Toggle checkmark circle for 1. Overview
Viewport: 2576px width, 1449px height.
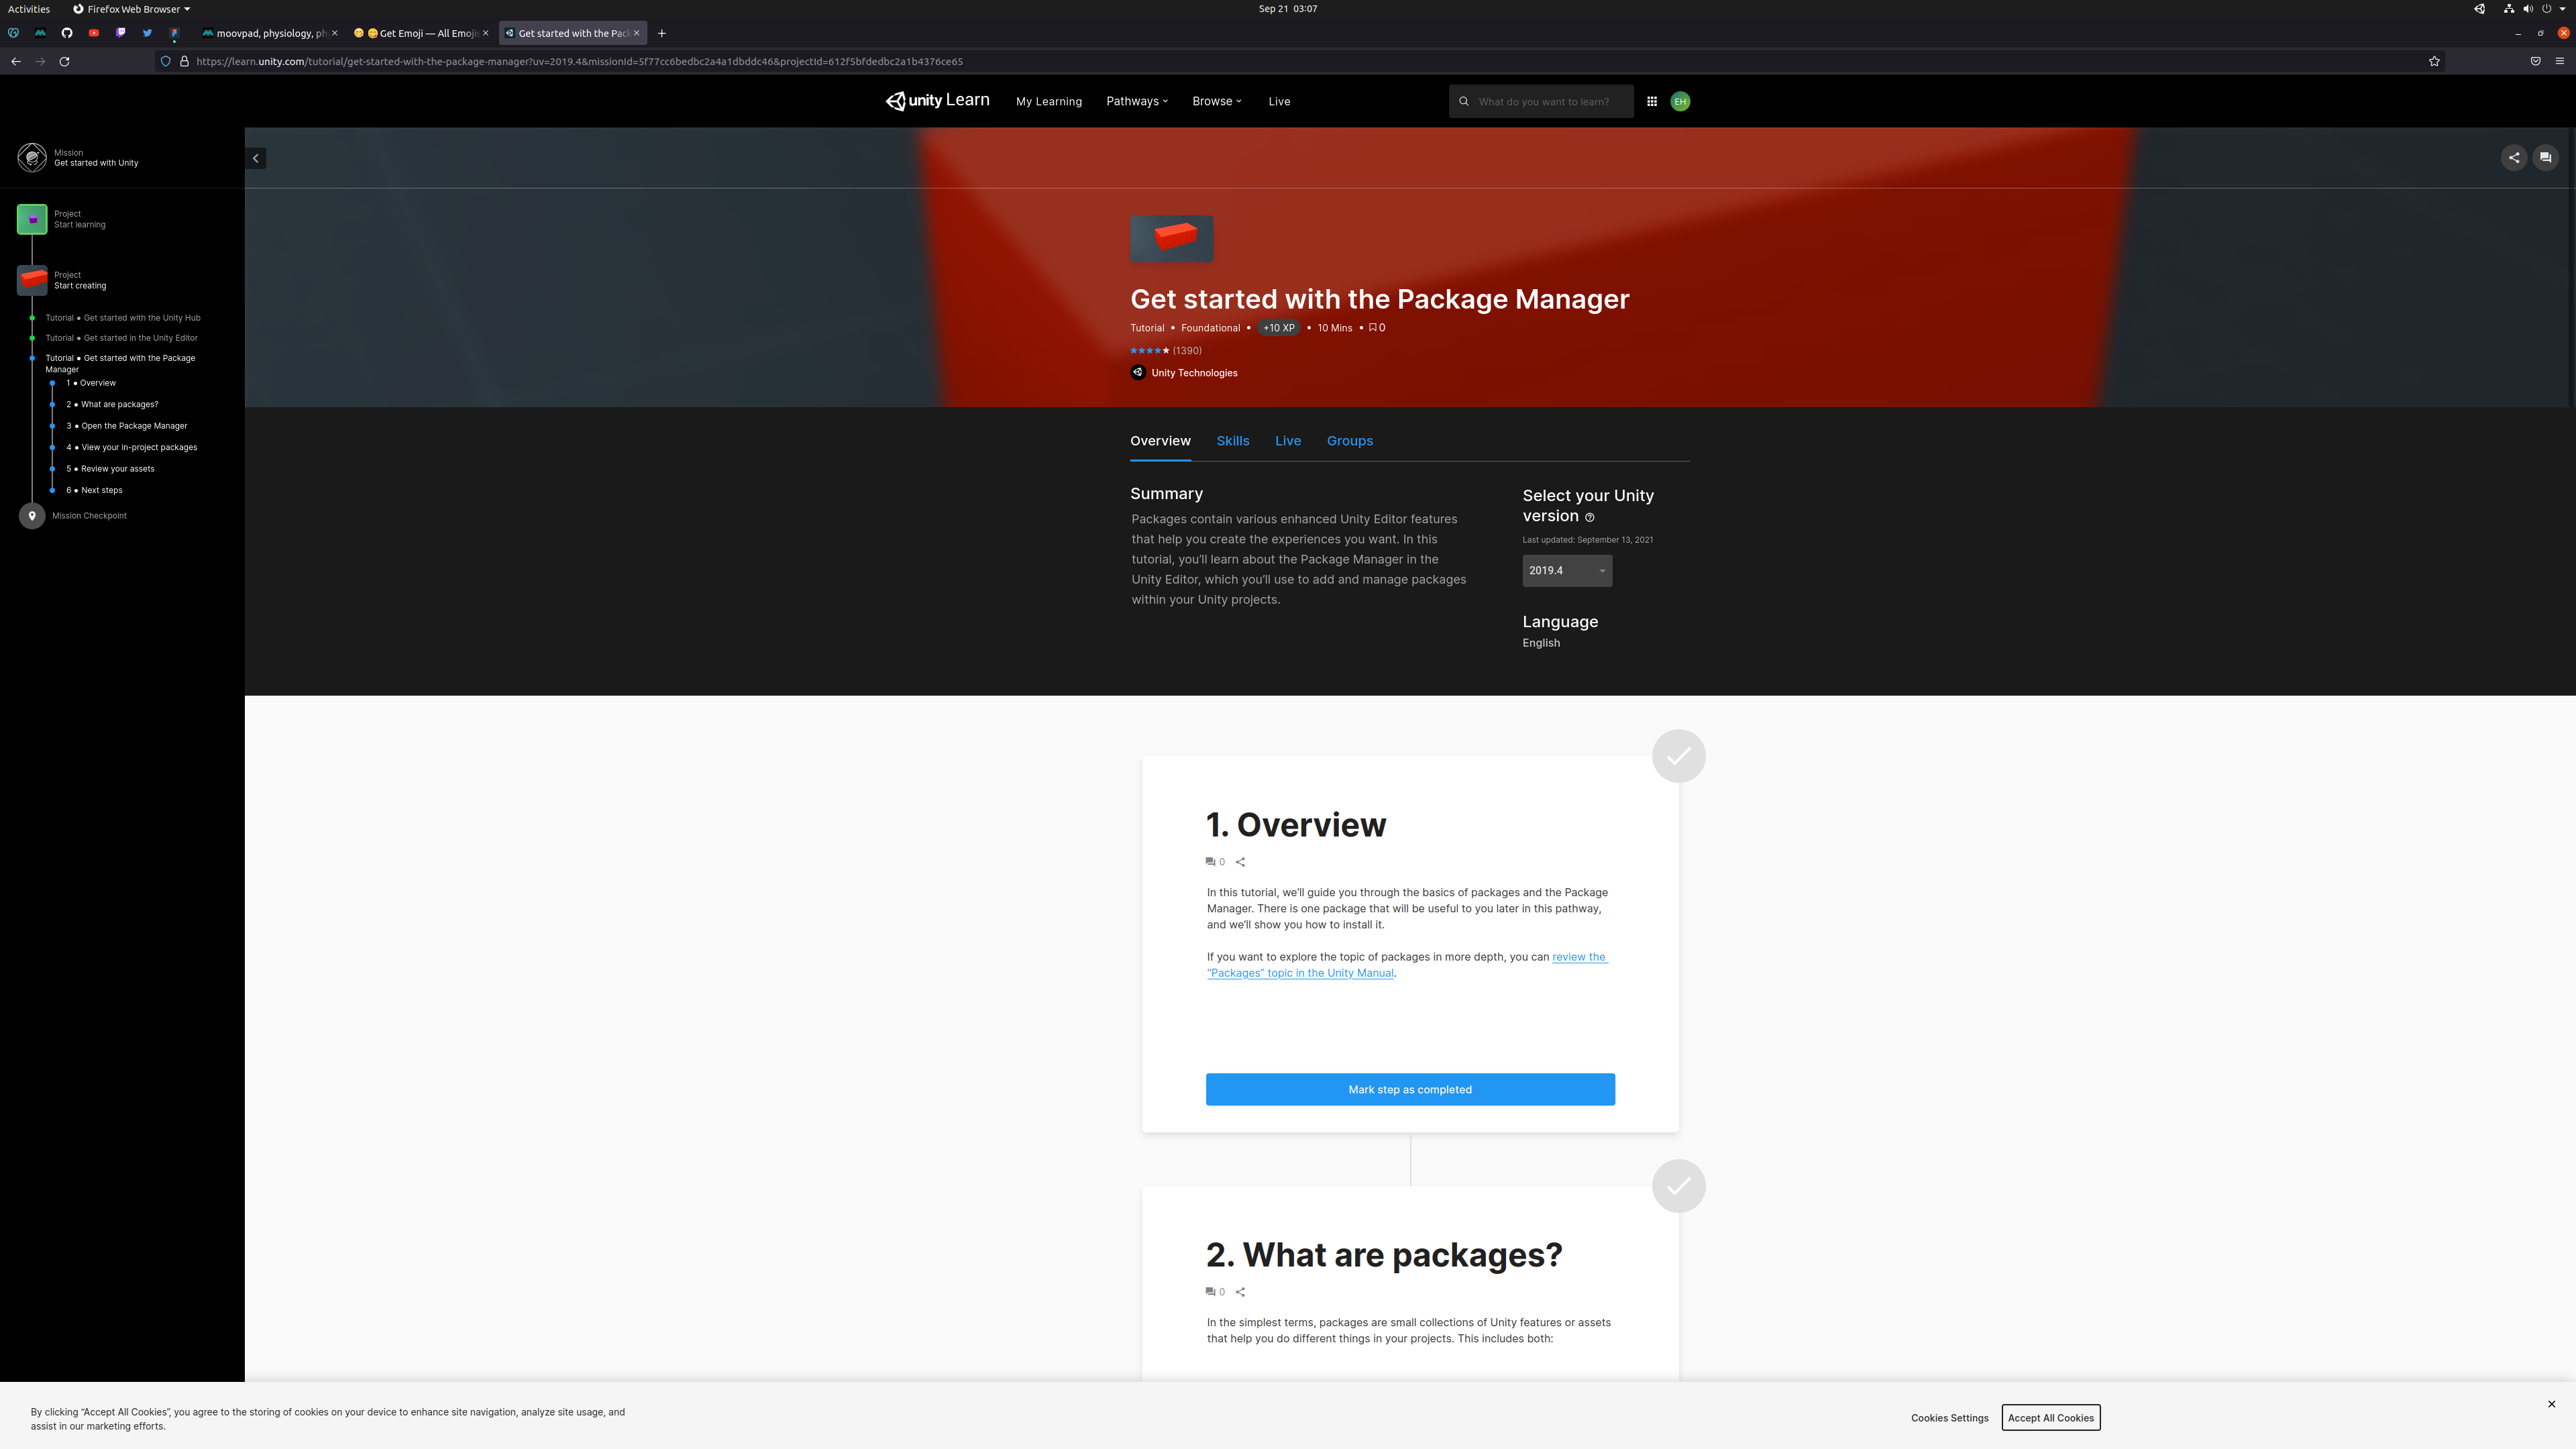[x=1678, y=755]
